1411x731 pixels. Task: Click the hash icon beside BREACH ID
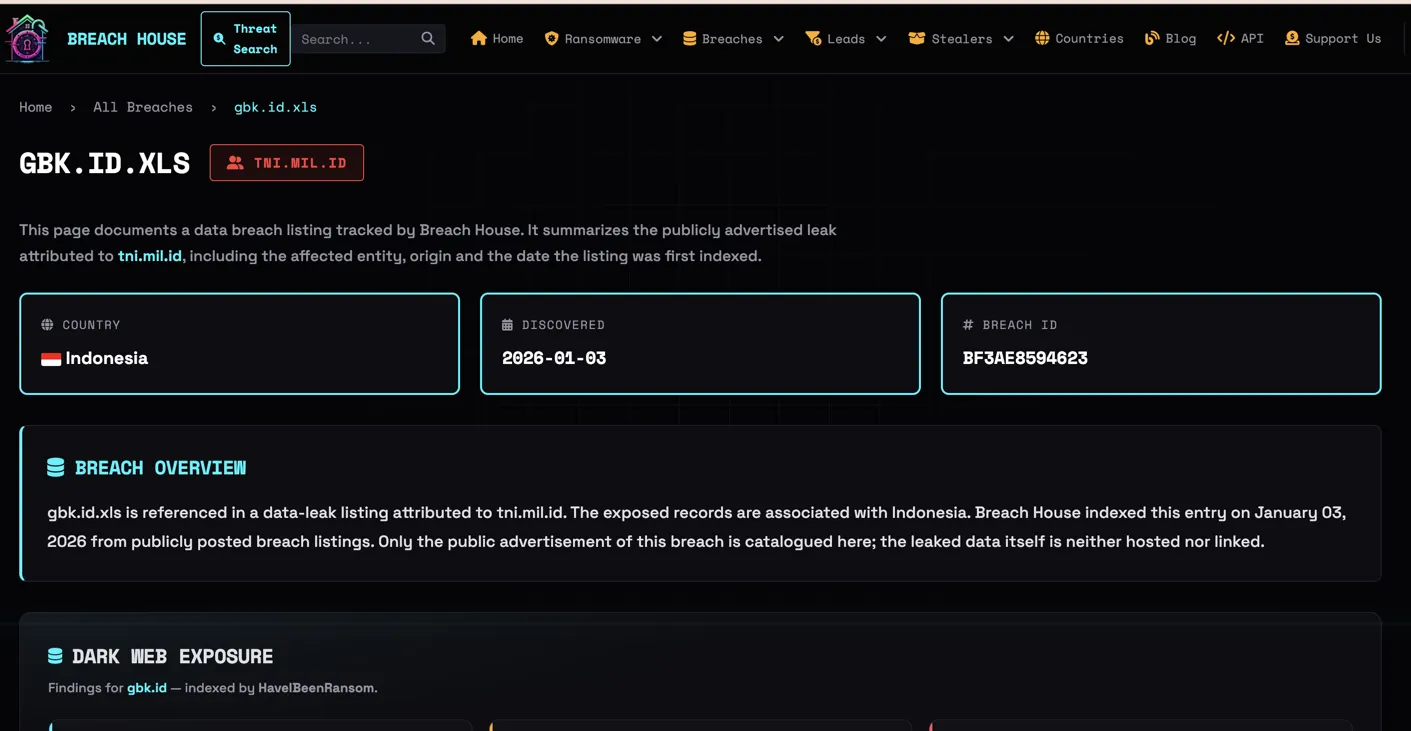tap(968, 325)
